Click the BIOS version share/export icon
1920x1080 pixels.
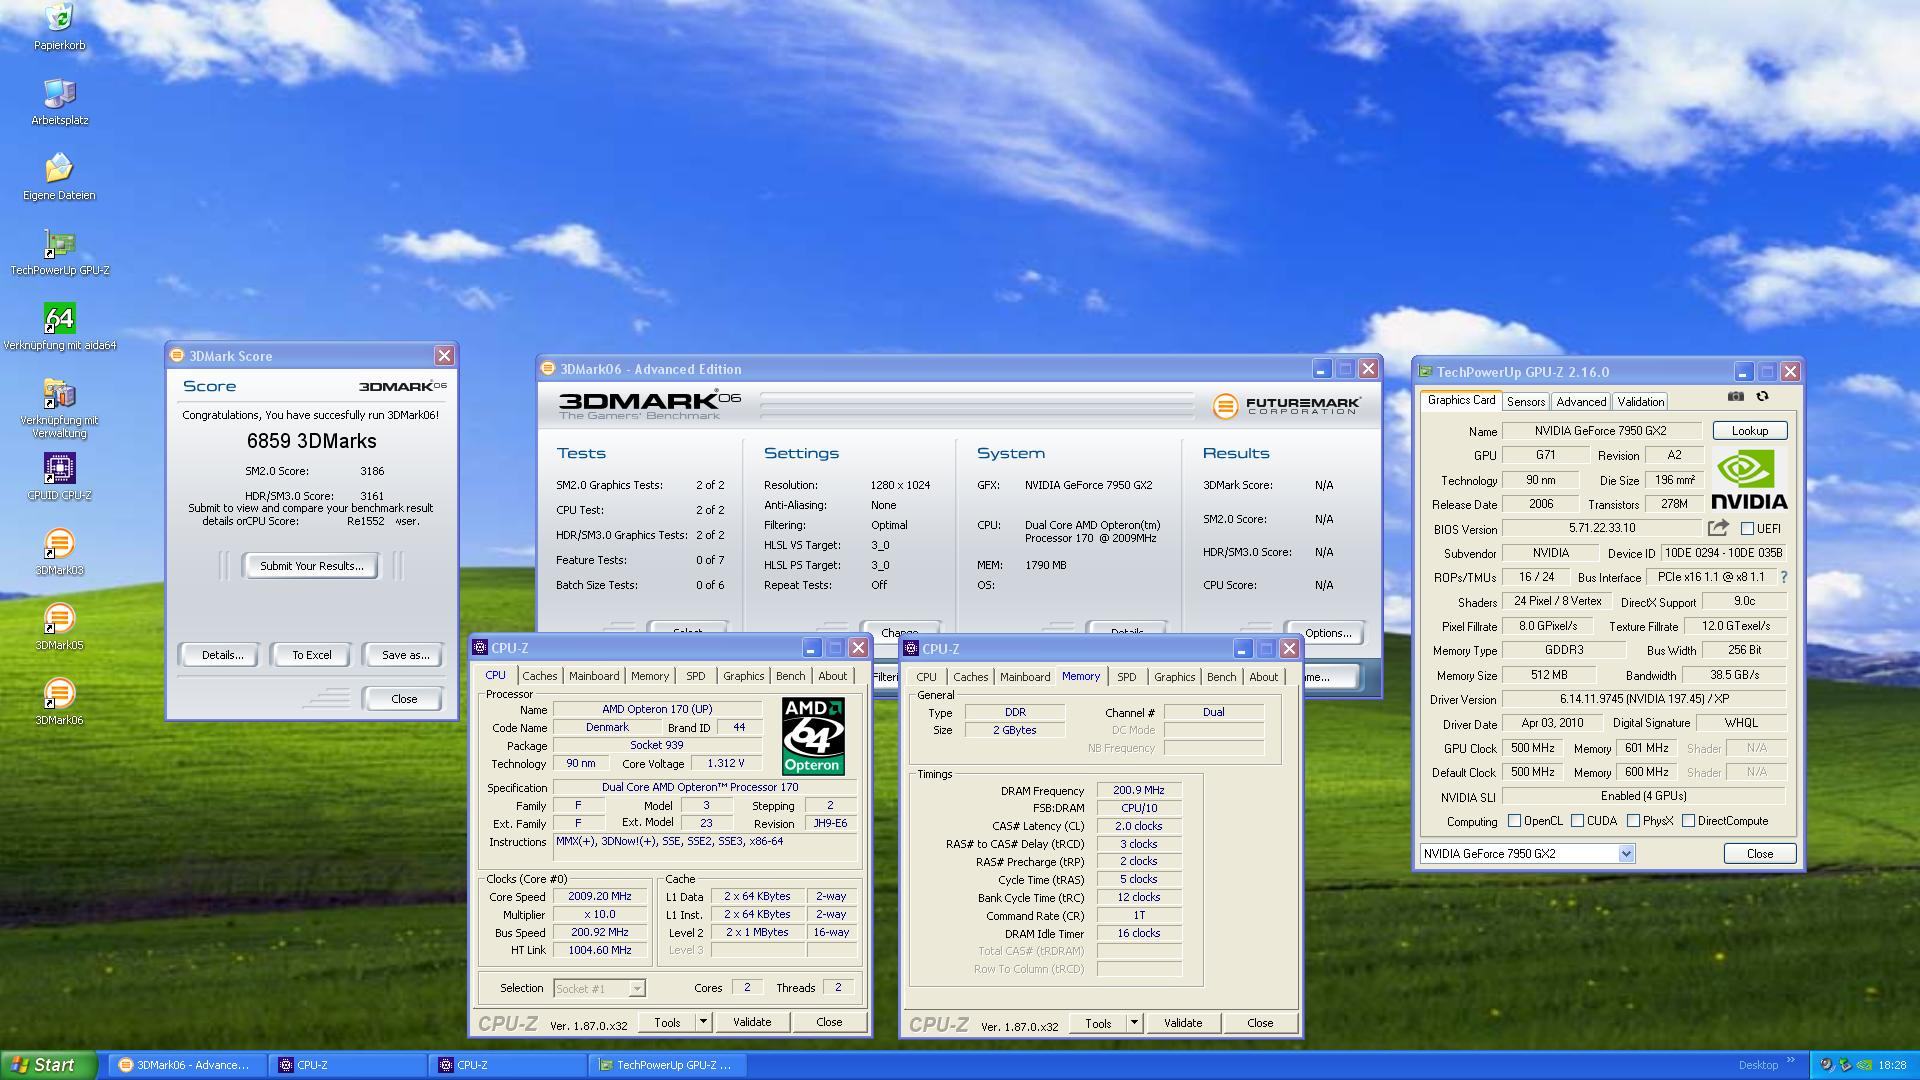[1718, 528]
